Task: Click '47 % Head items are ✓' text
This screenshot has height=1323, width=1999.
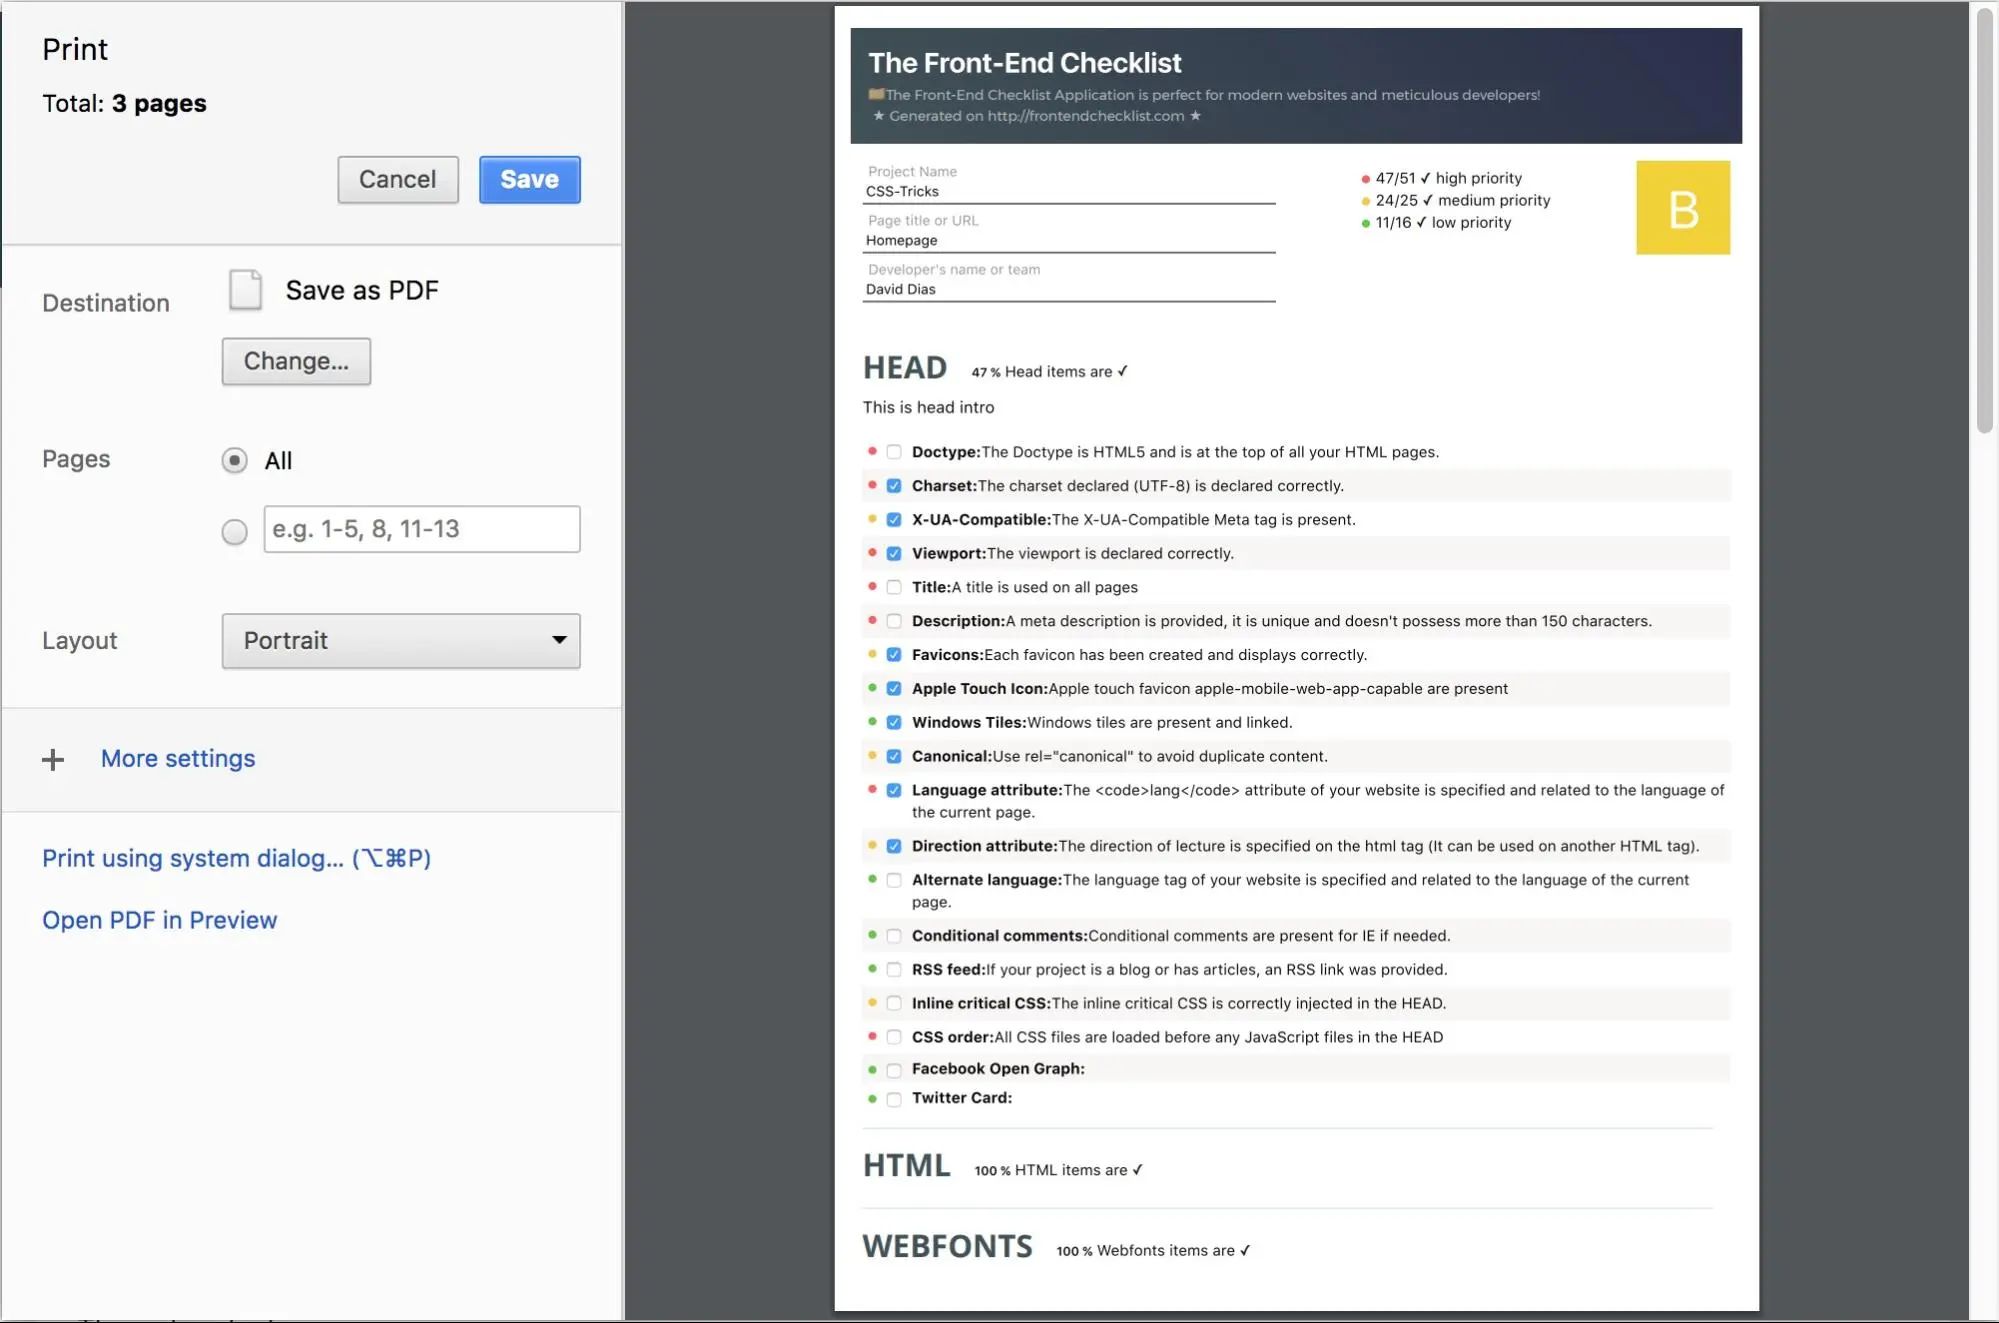Action: tap(1050, 372)
